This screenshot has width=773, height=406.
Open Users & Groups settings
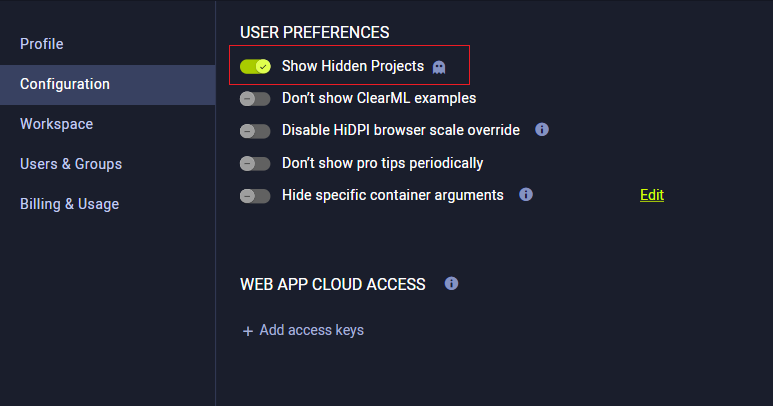click(x=71, y=164)
